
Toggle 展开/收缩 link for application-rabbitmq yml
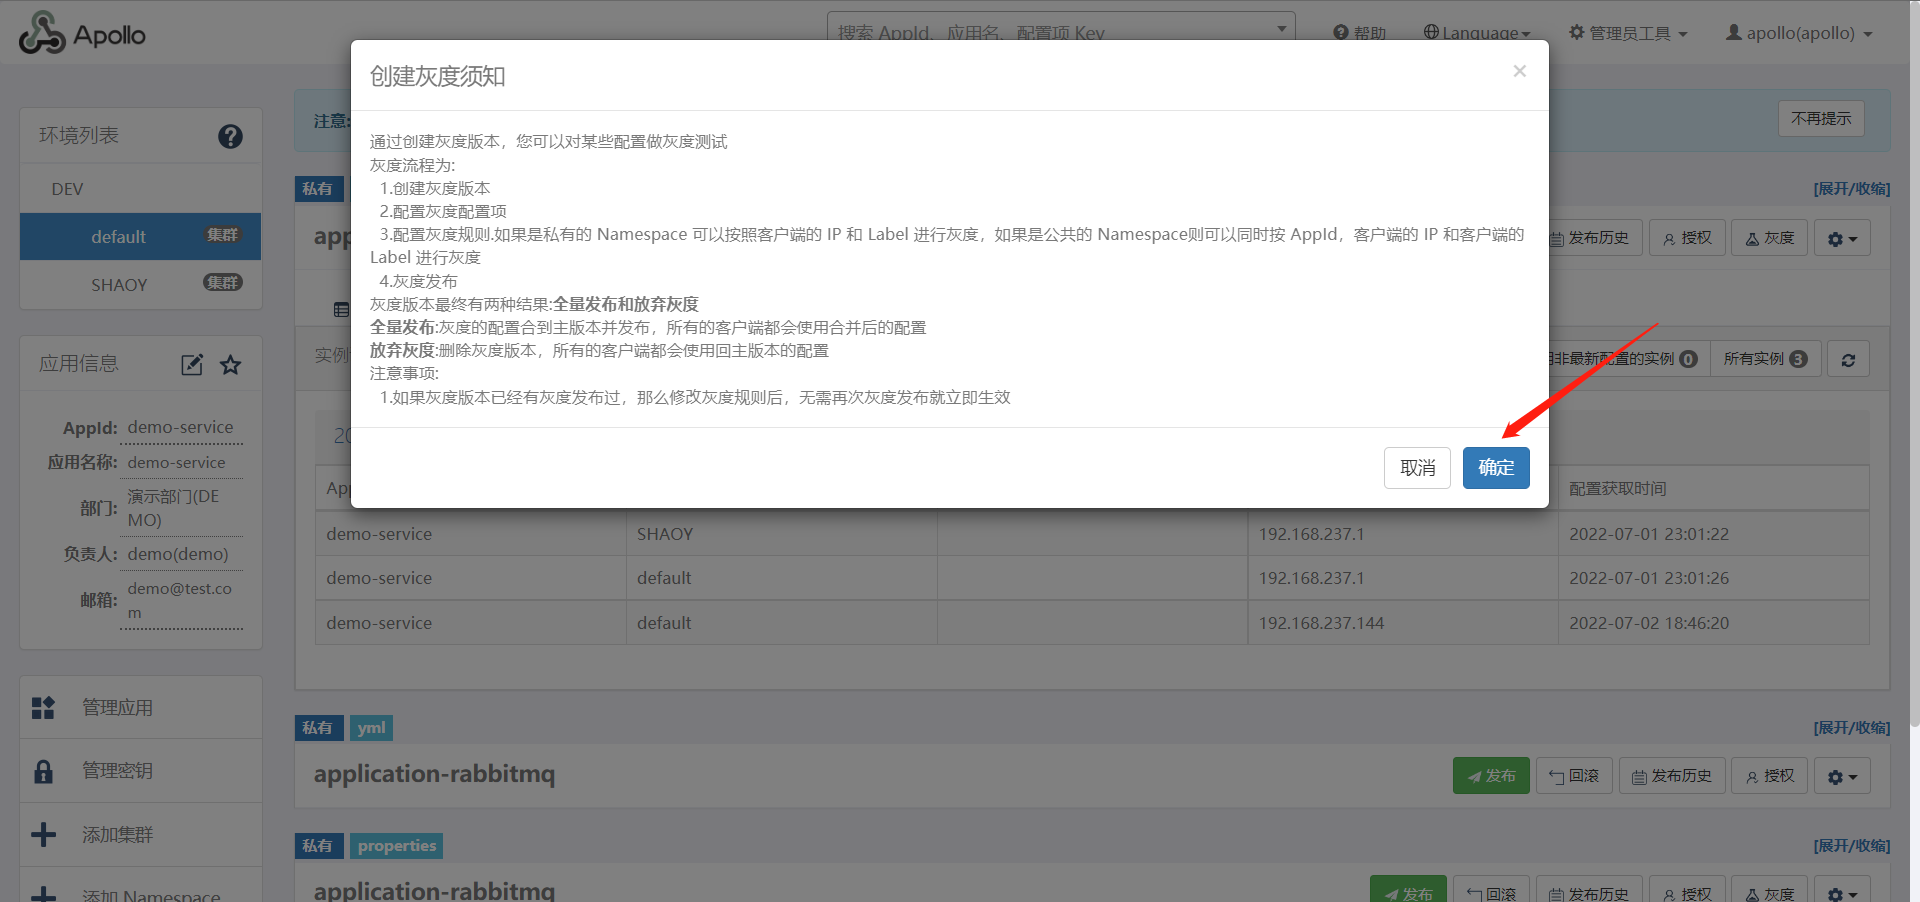[x=1851, y=728]
